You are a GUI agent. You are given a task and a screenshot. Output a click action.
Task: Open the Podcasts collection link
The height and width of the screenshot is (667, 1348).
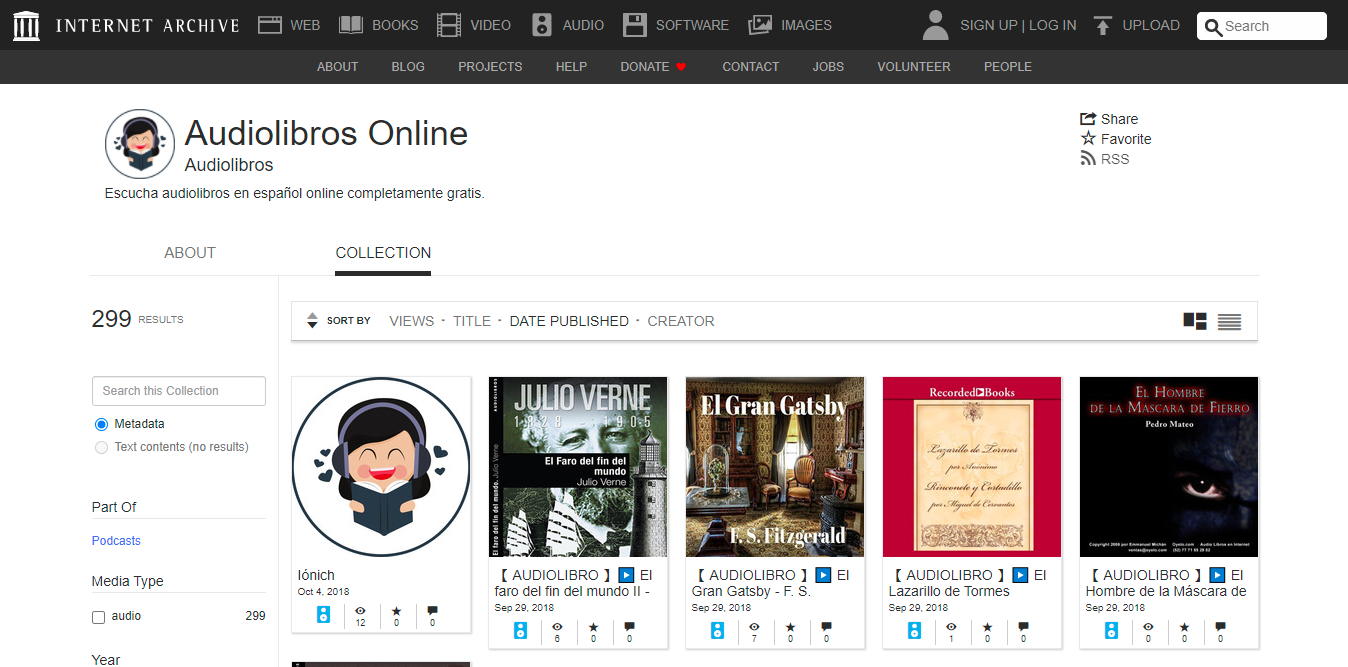point(116,541)
